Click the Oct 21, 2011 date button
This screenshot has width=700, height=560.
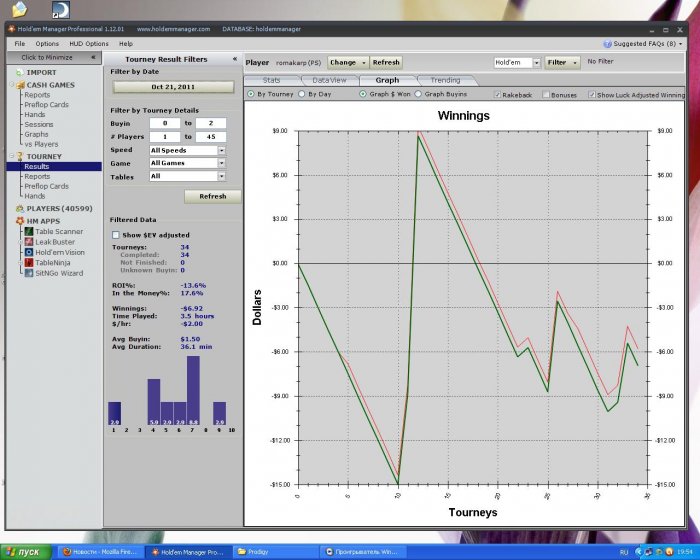(173, 87)
